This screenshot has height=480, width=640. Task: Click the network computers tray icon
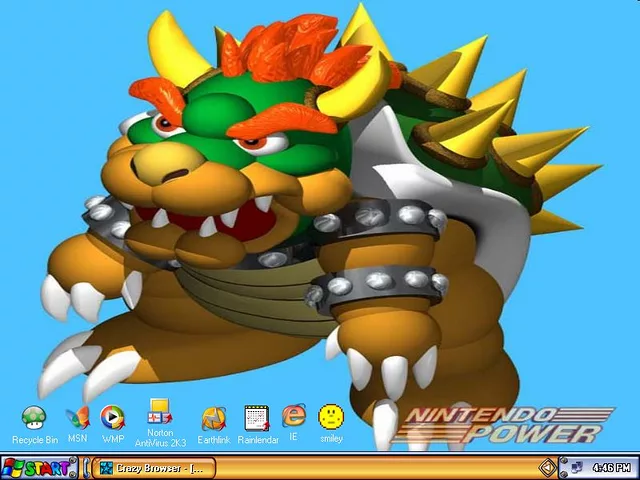point(577,467)
